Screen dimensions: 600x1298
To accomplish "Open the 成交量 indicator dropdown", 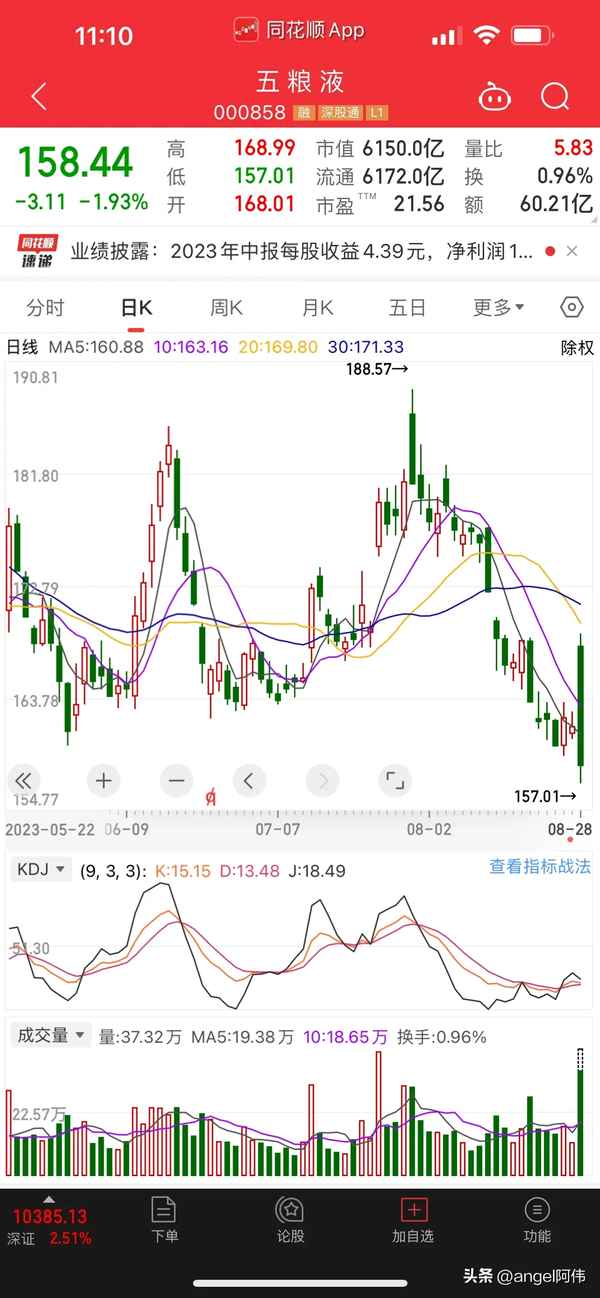I will pos(50,1035).
